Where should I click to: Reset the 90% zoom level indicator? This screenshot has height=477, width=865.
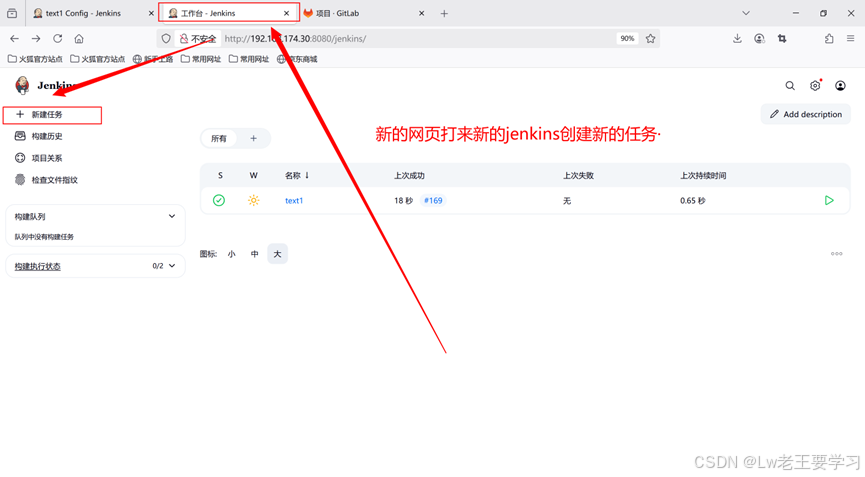[x=627, y=39]
